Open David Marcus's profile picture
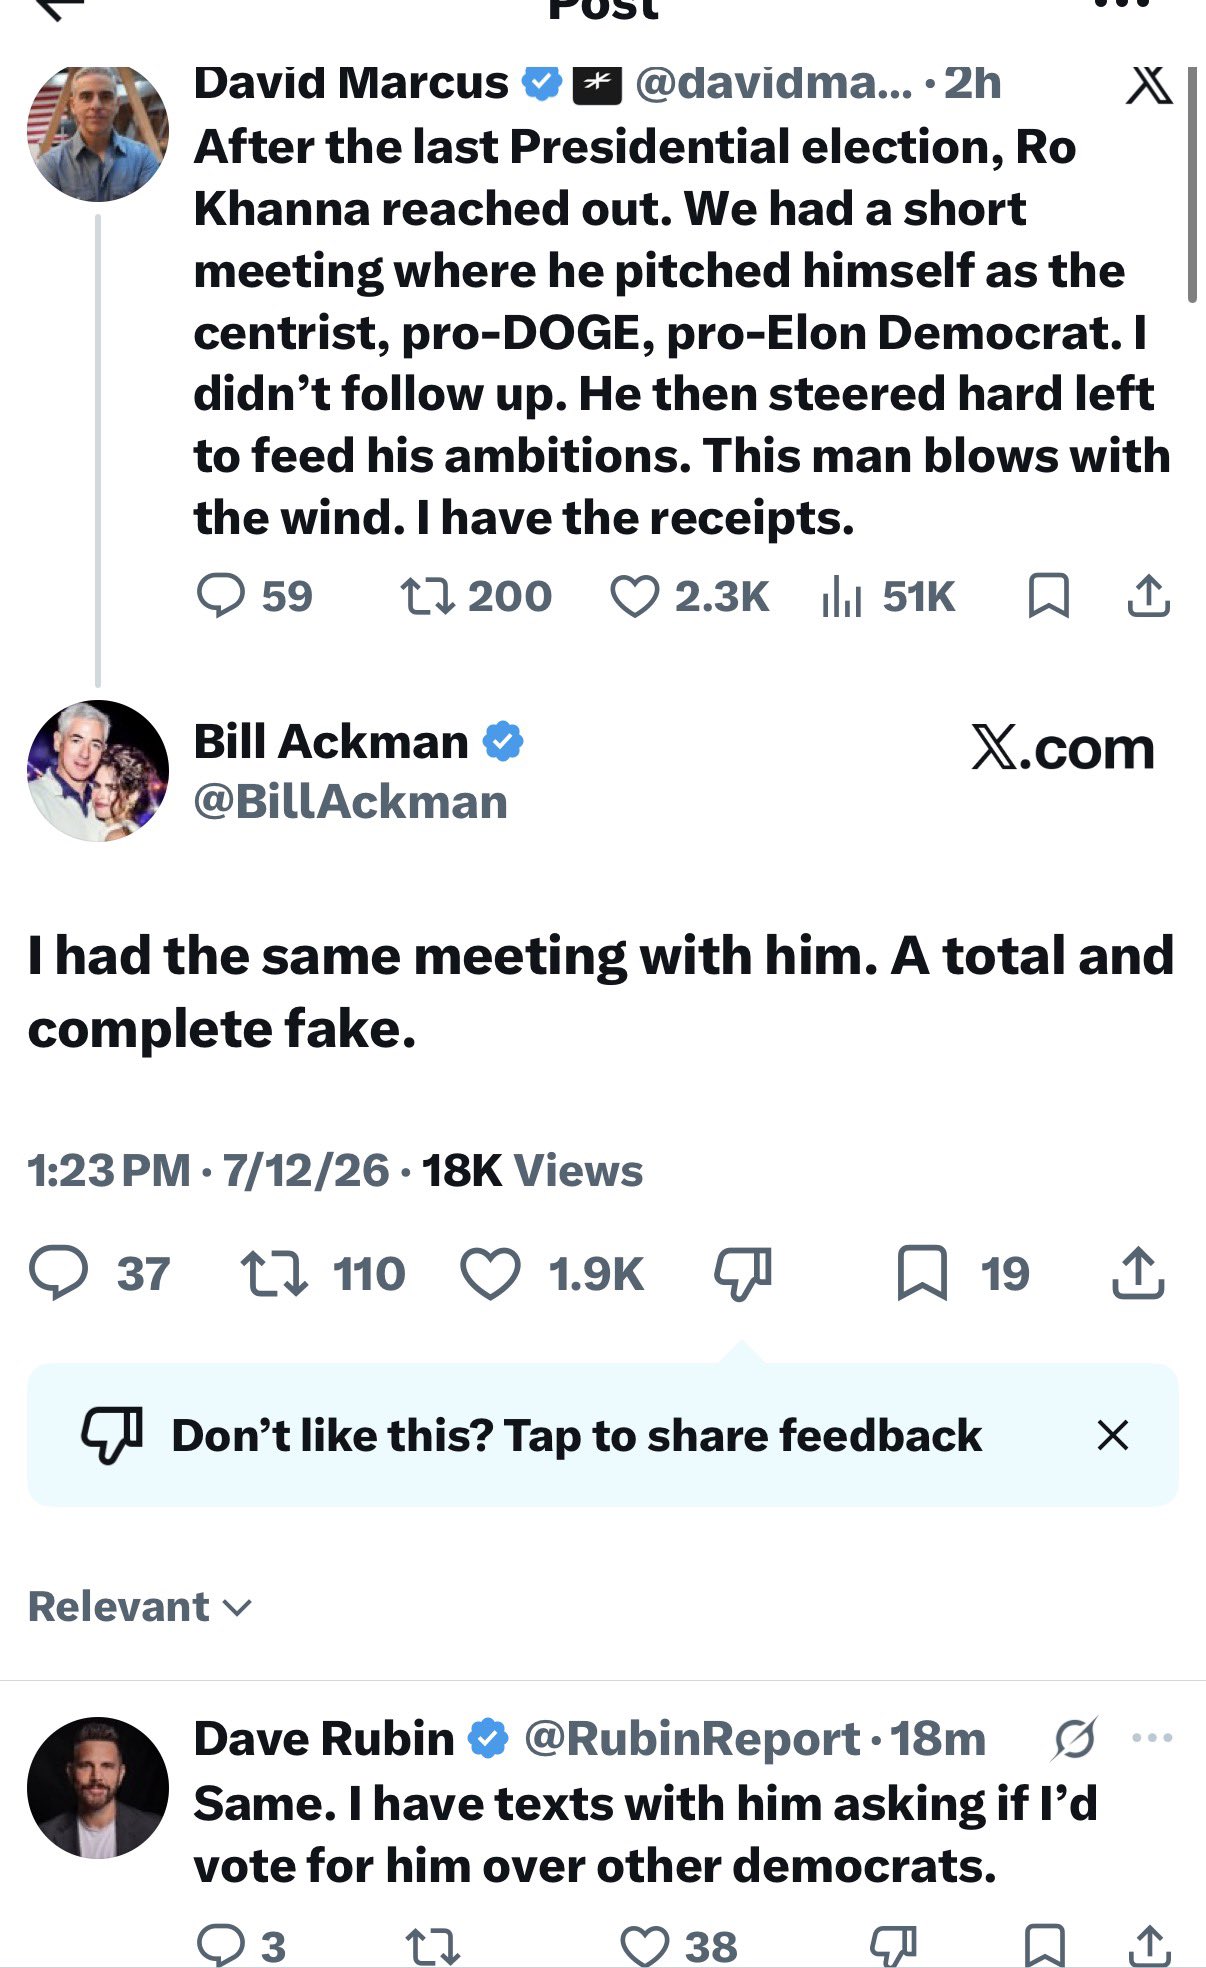The height and width of the screenshot is (1968, 1206). [x=98, y=131]
